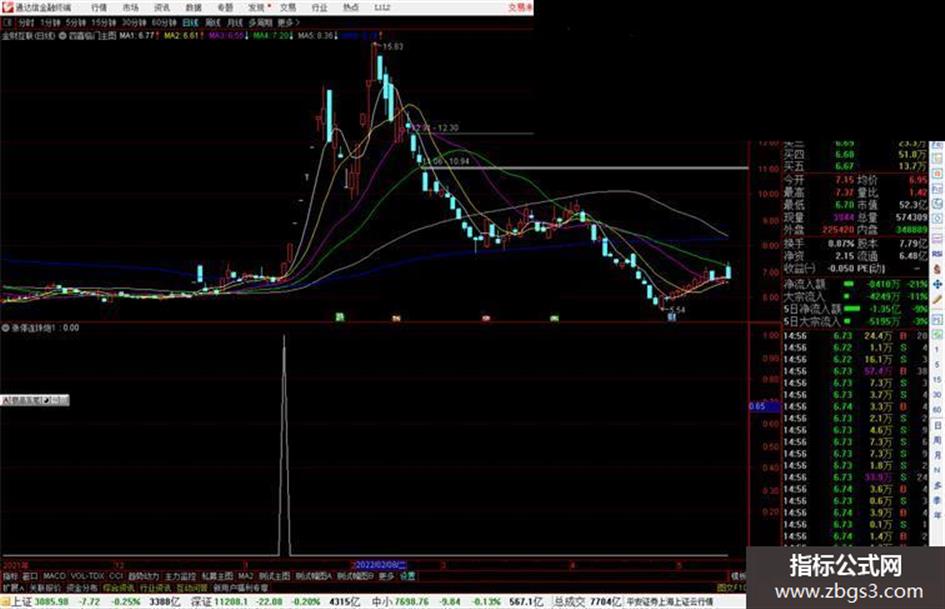Switch to the 60分钟 period

click(x=164, y=22)
